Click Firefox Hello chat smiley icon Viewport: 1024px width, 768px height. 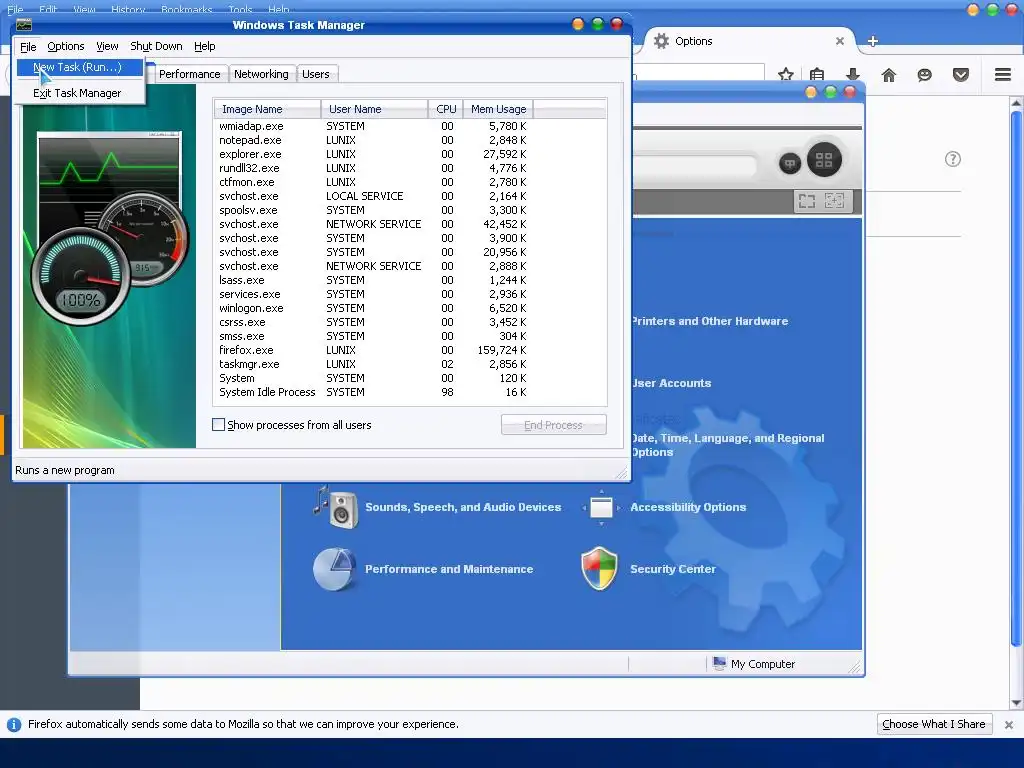(925, 75)
